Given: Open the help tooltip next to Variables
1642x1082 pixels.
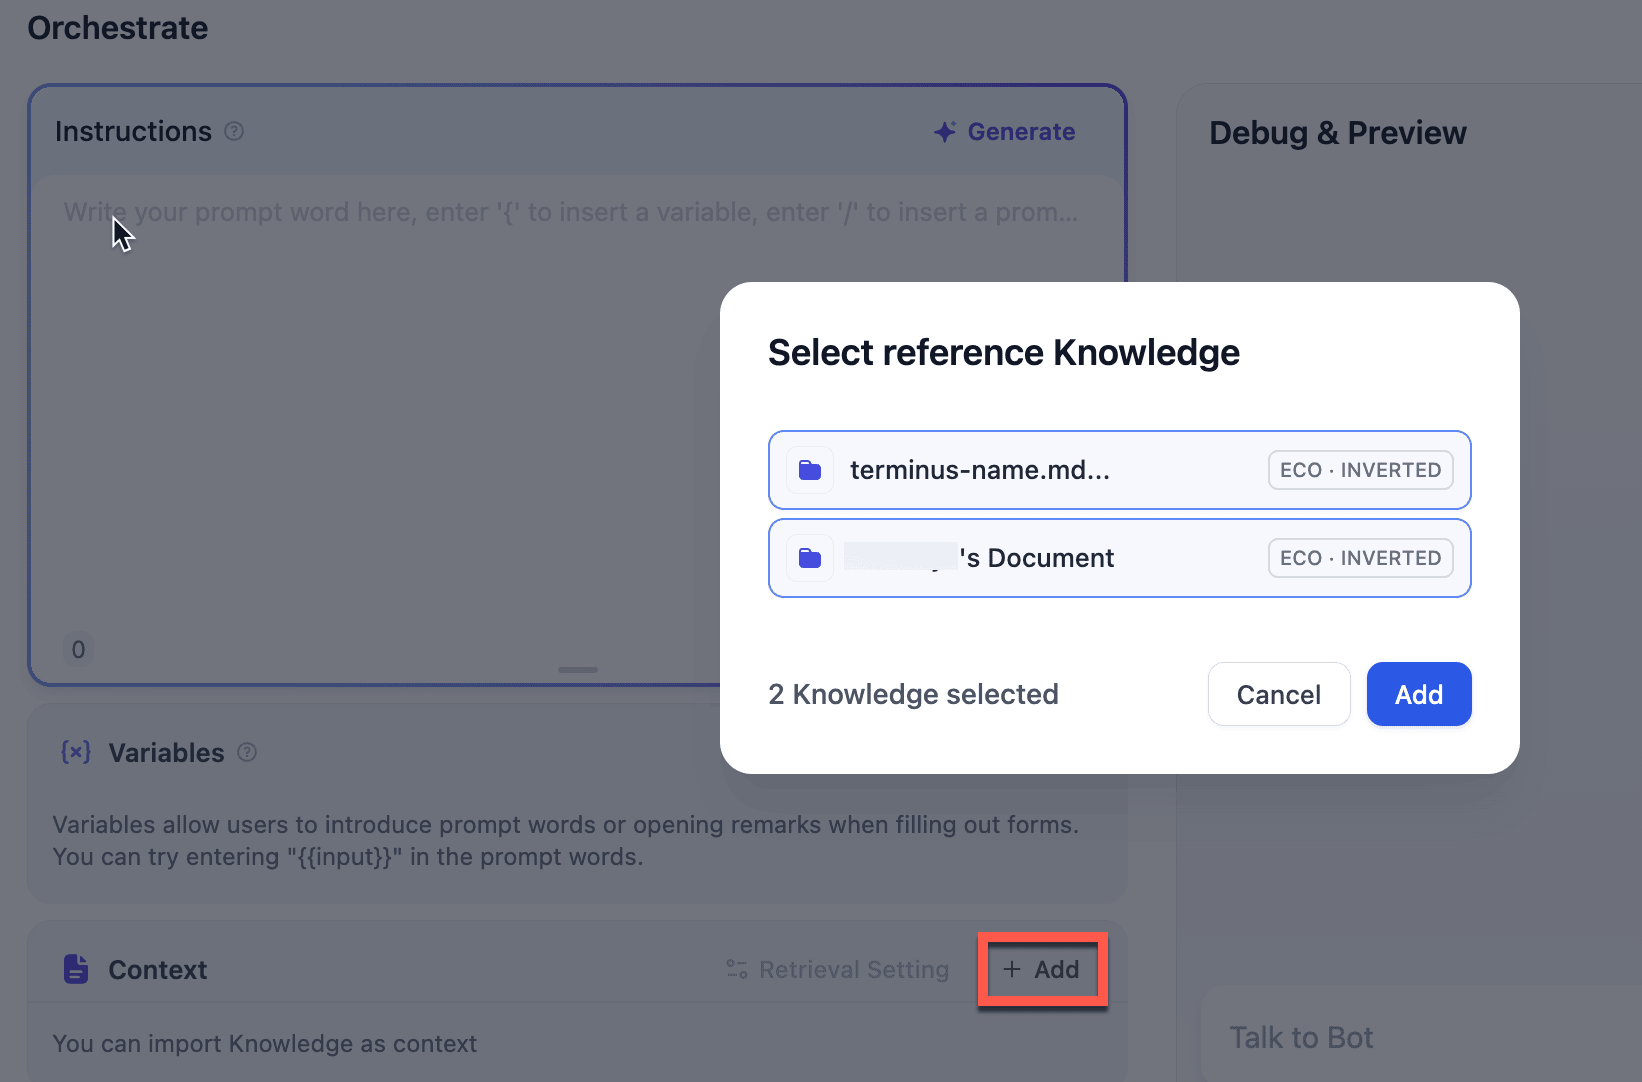Looking at the screenshot, I should (x=247, y=752).
